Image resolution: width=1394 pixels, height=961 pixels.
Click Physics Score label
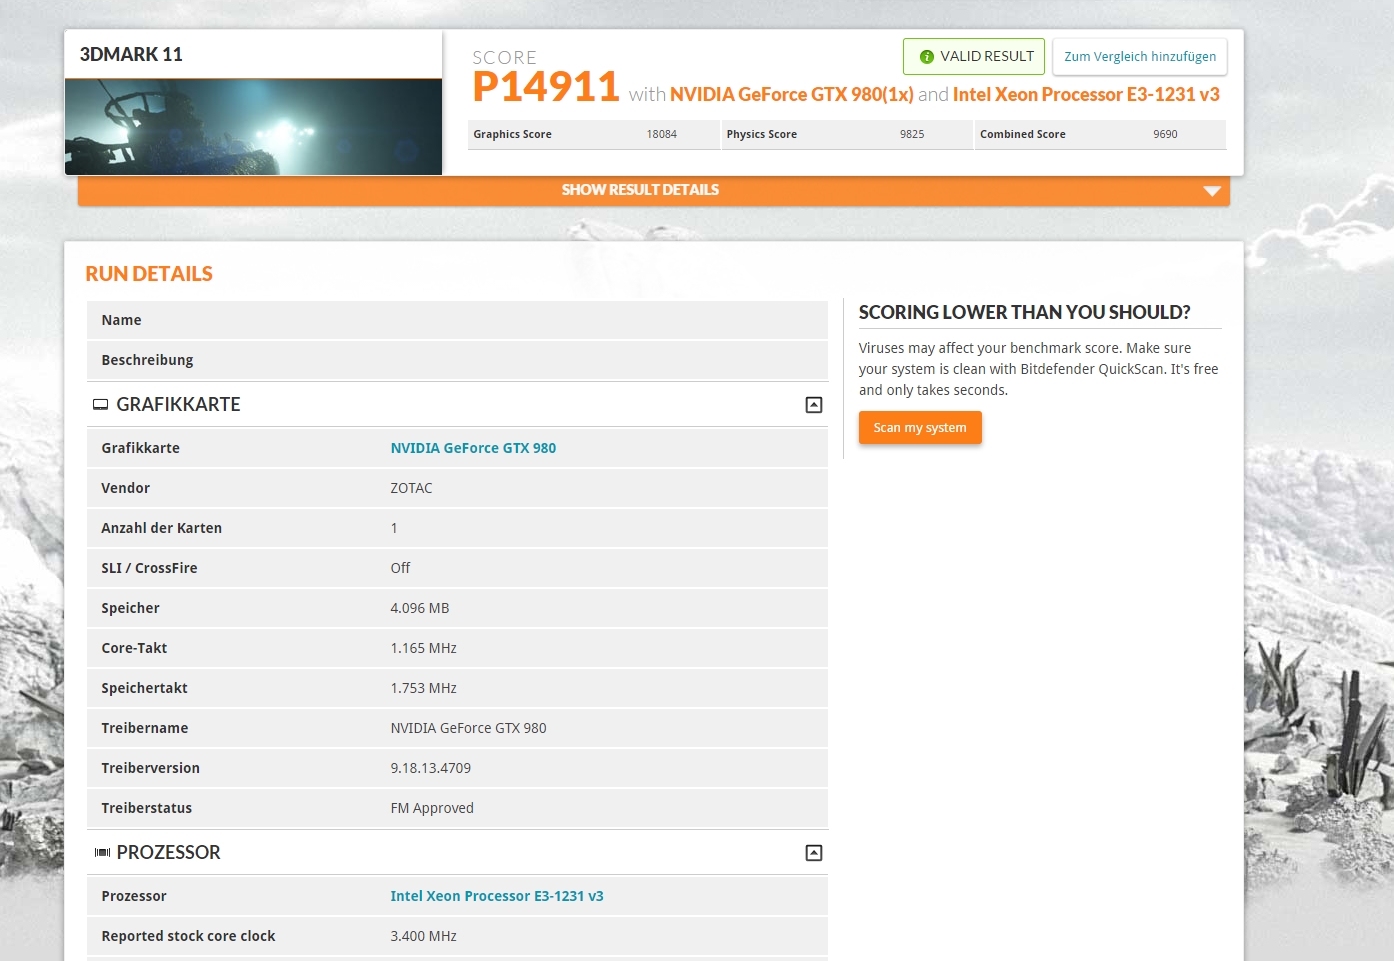coord(761,134)
